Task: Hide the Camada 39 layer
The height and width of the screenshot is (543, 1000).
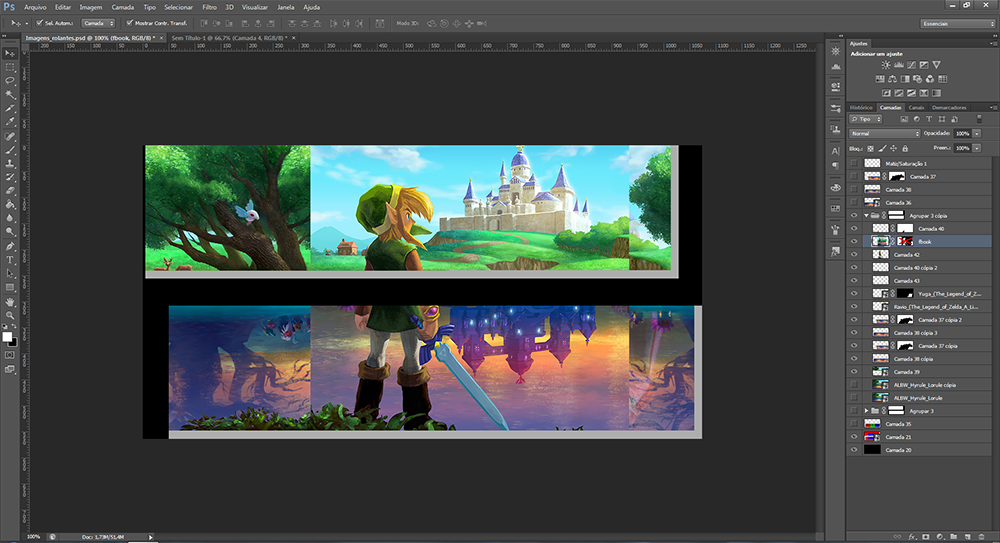Action: click(854, 372)
